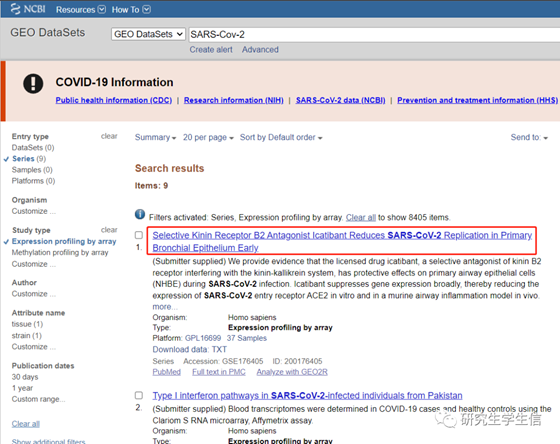
Task: Click the ID: 200176405 text
Action: coord(297,361)
